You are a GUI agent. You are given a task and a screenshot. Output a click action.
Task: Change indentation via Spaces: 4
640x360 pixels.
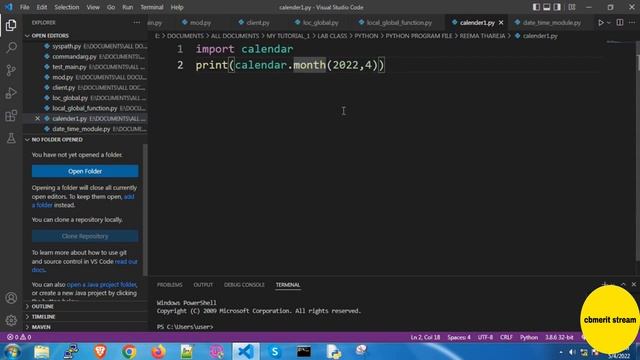pyautogui.click(x=459, y=337)
